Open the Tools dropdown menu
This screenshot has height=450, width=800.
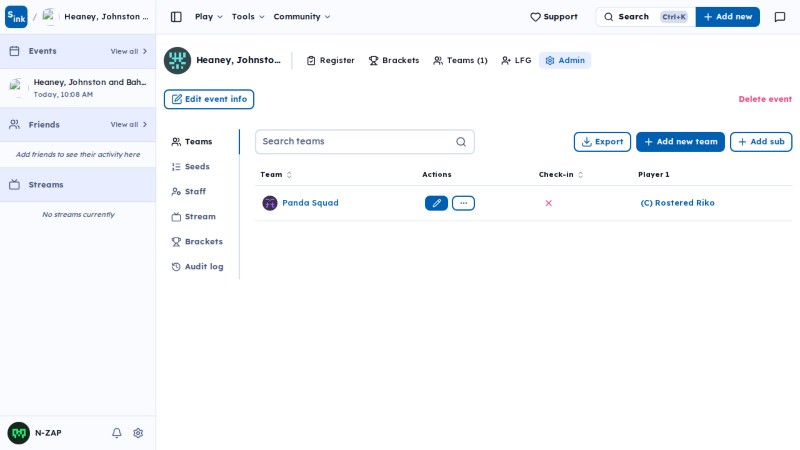[x=248, y=17]
